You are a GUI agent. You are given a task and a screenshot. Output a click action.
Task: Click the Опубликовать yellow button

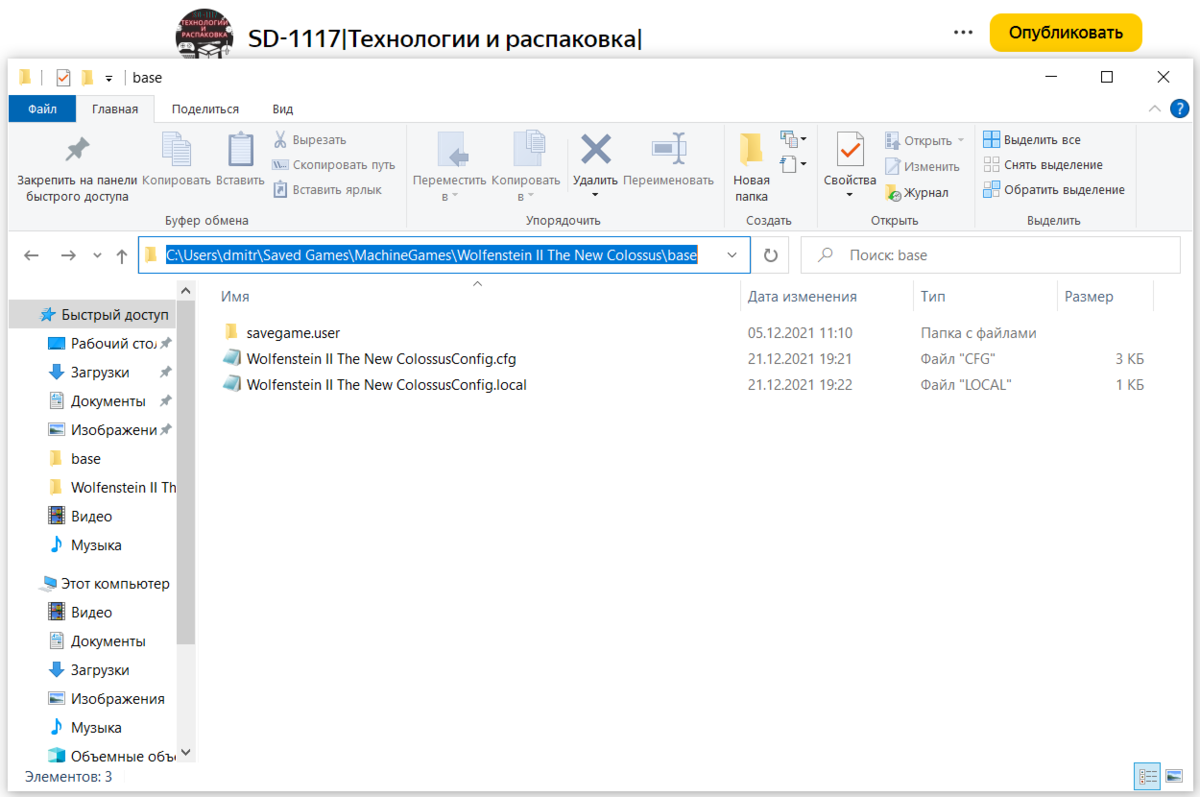coord(1065,33)
